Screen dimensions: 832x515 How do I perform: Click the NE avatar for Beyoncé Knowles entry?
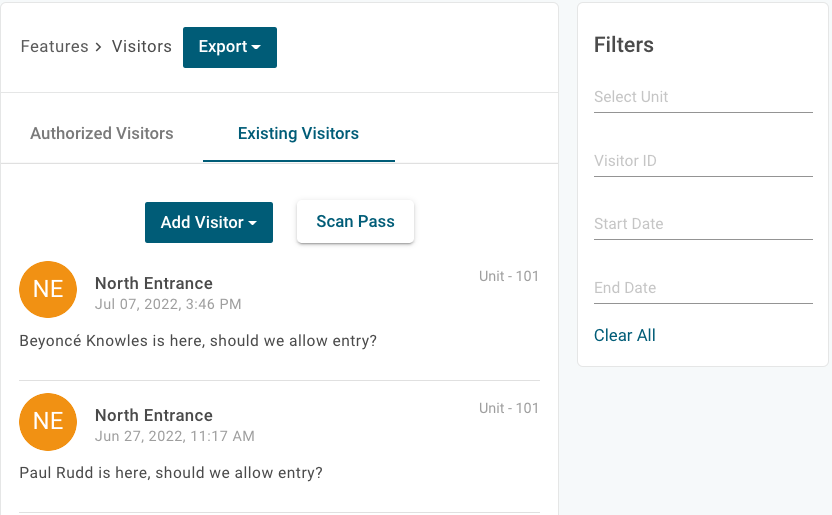(48, 289)
